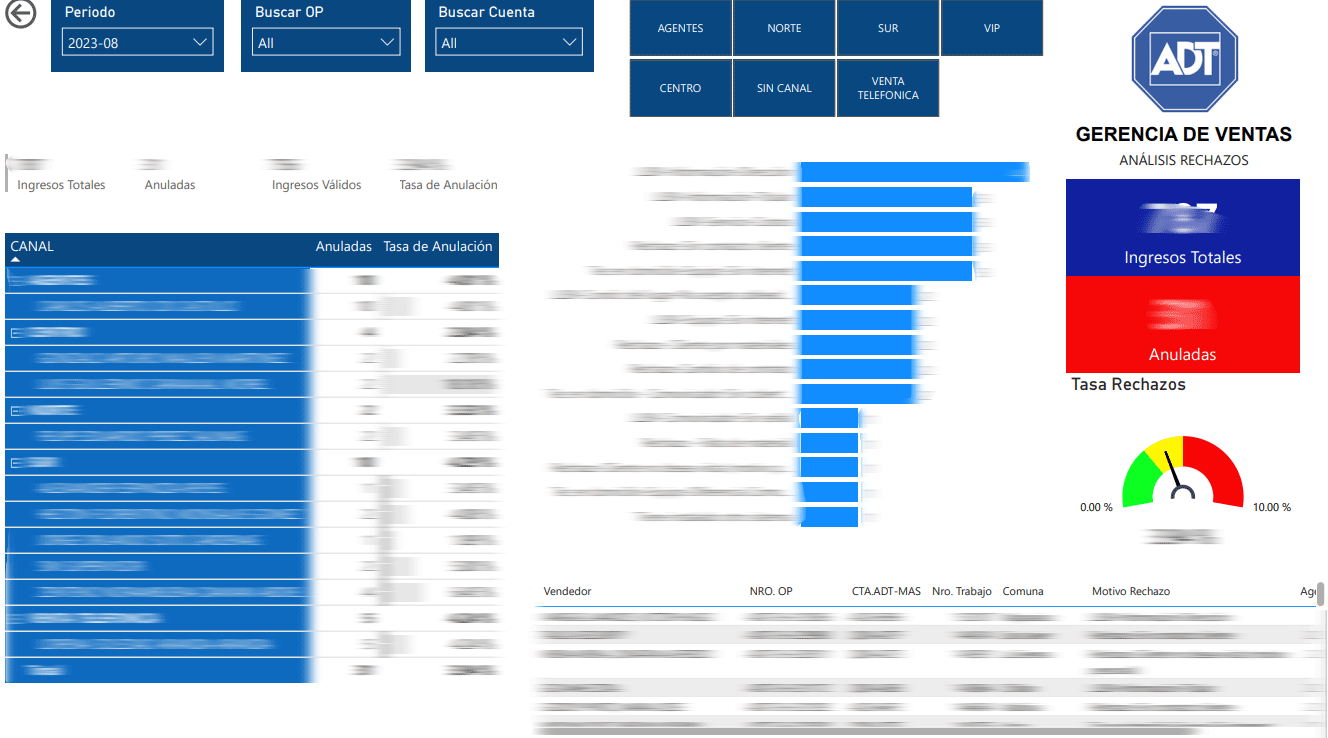Filter by the AGENTES channel button
The image size is (1328, 738).
(680, 28)
